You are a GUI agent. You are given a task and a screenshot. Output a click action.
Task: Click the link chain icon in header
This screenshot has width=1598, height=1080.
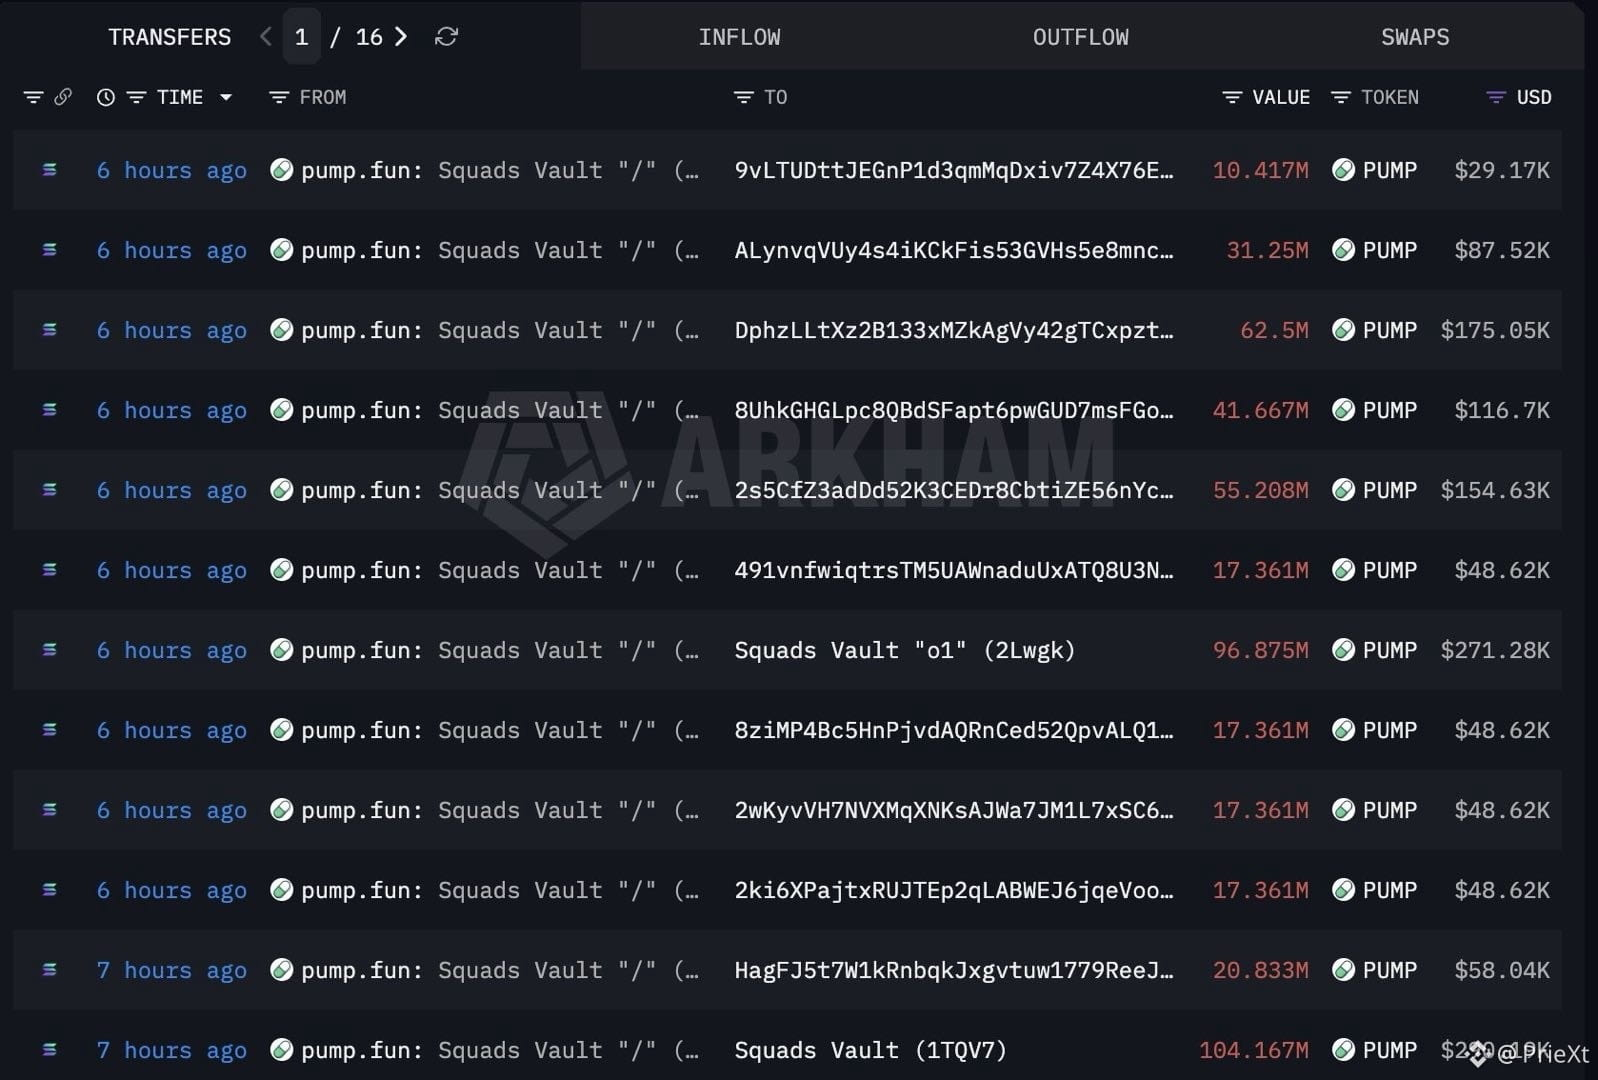tap(63, 97)
